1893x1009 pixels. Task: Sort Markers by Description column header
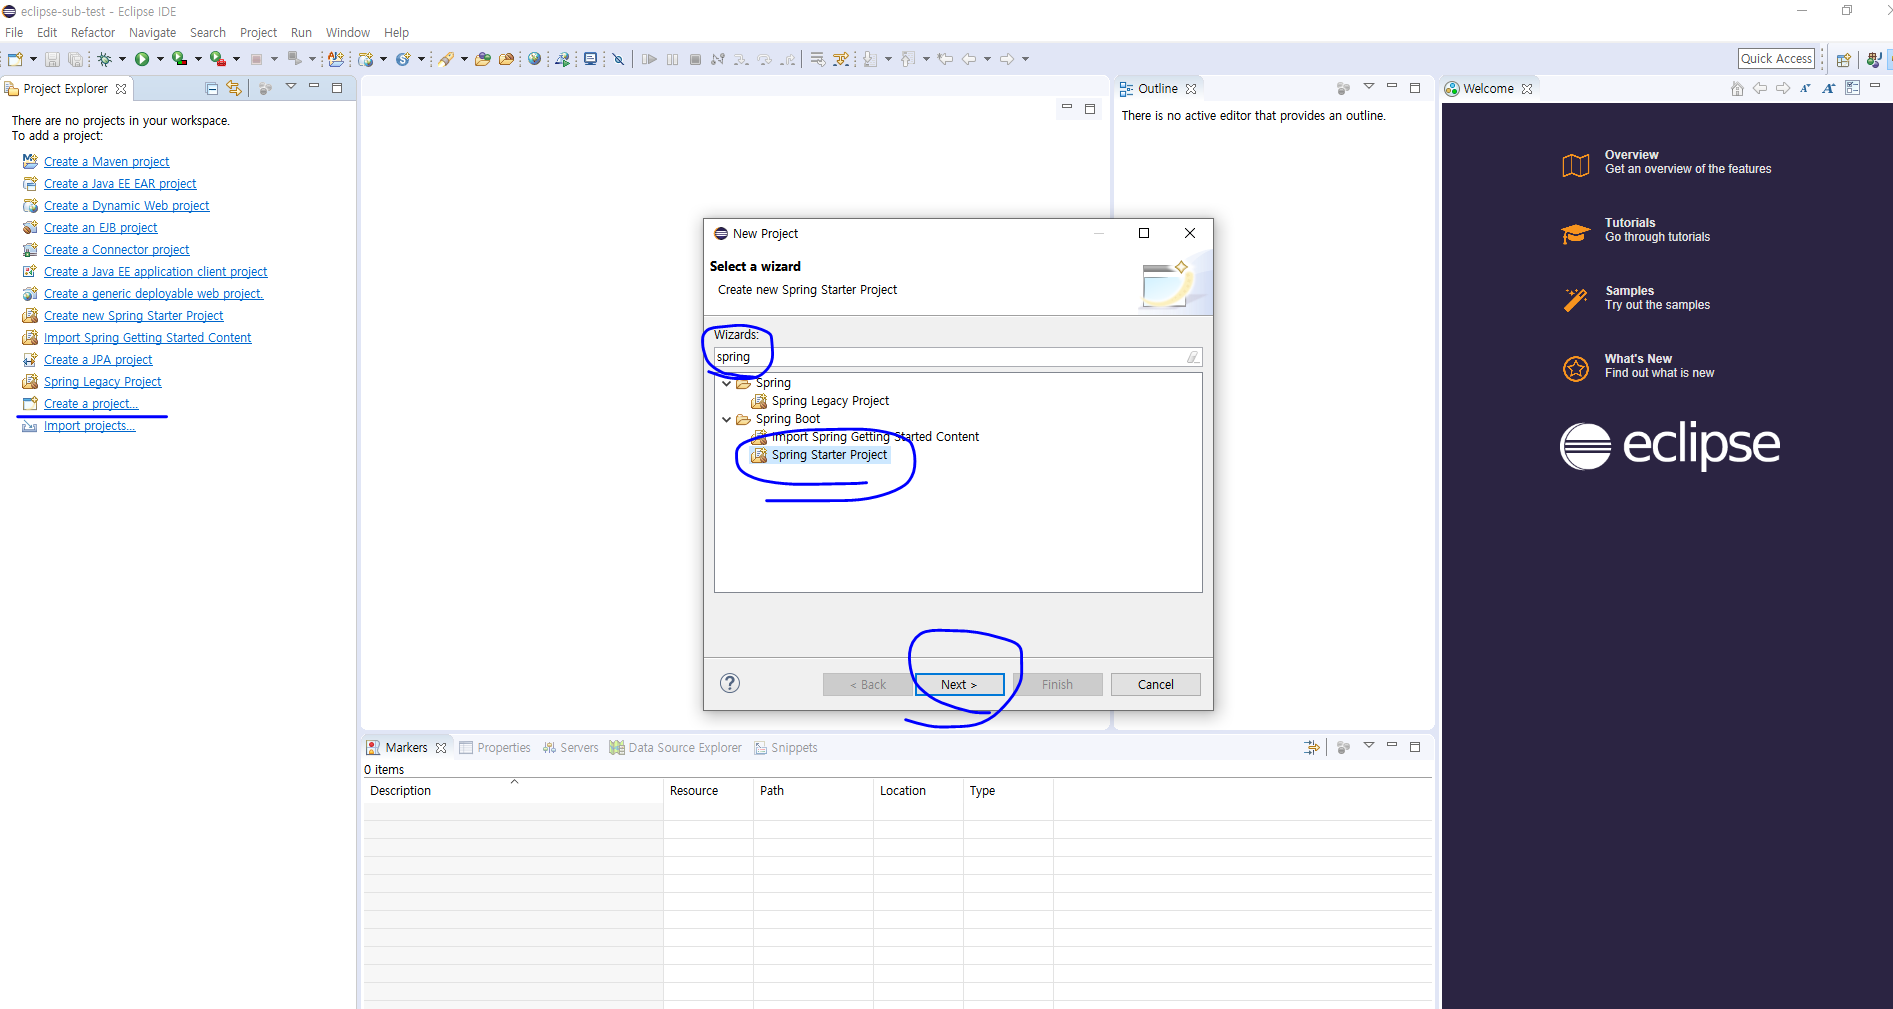(512, 790)
